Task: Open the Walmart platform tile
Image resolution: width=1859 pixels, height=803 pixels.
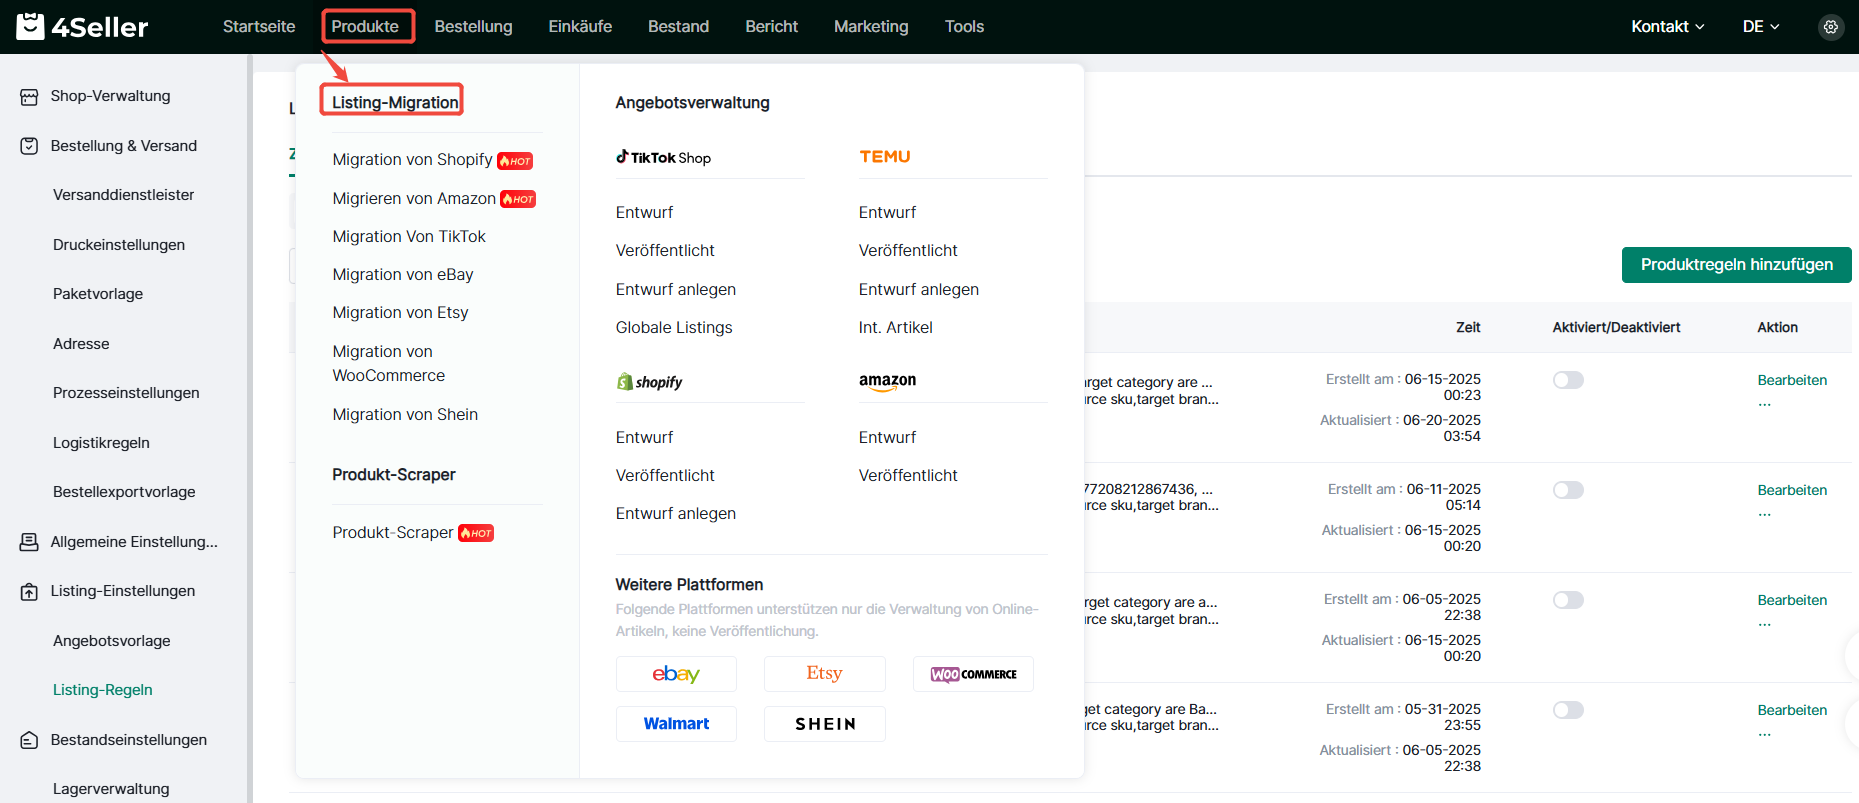Action: tap(676, 724)
